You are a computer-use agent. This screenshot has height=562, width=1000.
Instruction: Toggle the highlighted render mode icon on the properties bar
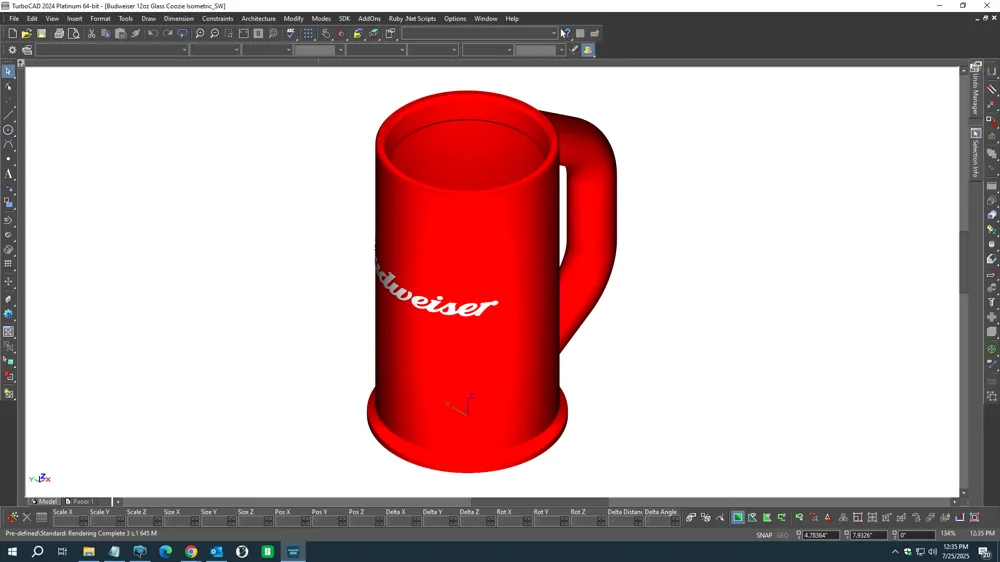tap(588, 50)
